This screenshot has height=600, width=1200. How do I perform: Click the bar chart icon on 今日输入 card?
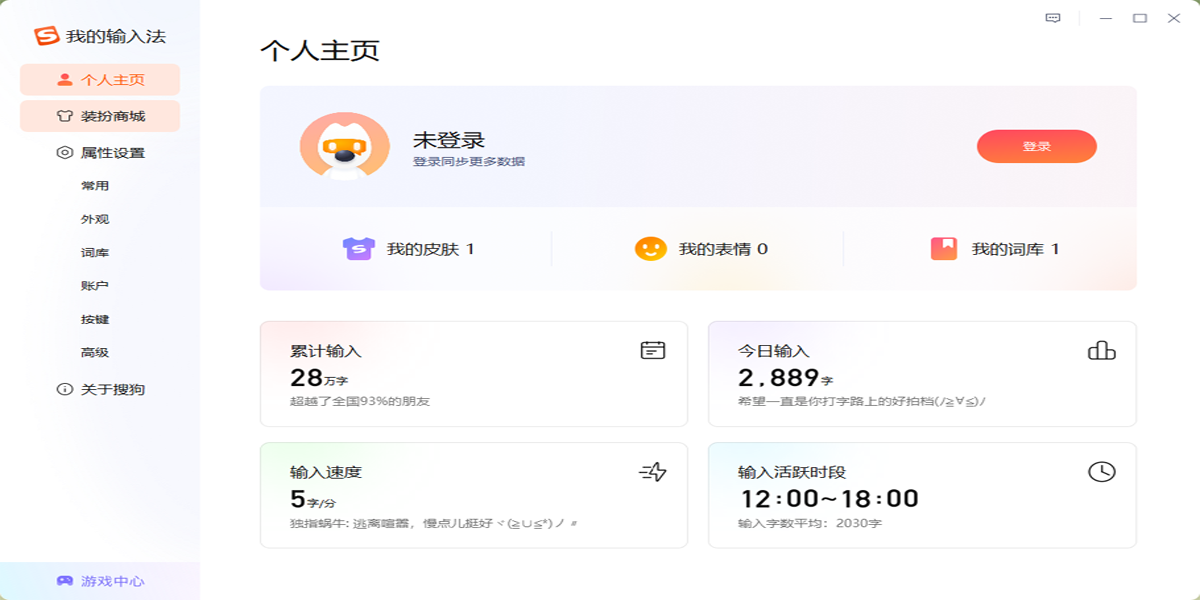(x=1101, y=350)
